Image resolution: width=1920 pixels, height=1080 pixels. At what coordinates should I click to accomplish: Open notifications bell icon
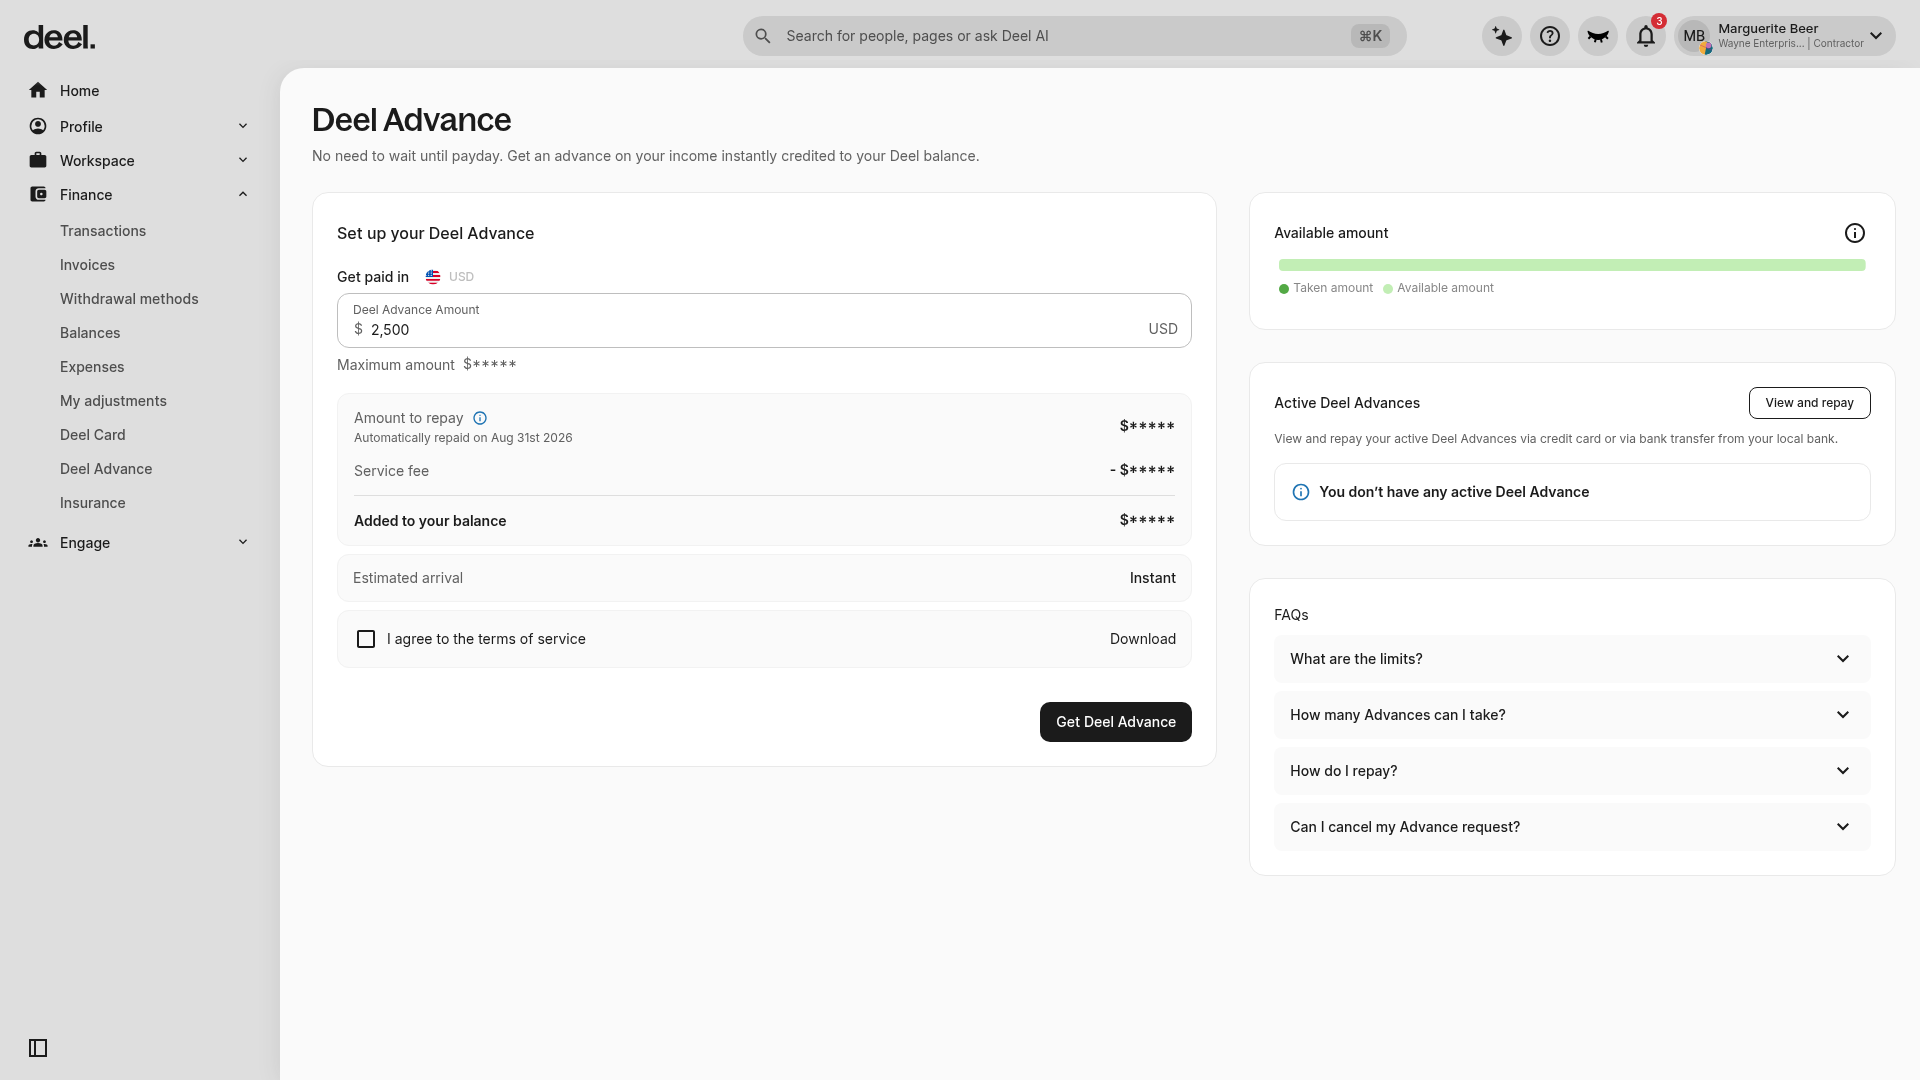[x=1646, y=36]
